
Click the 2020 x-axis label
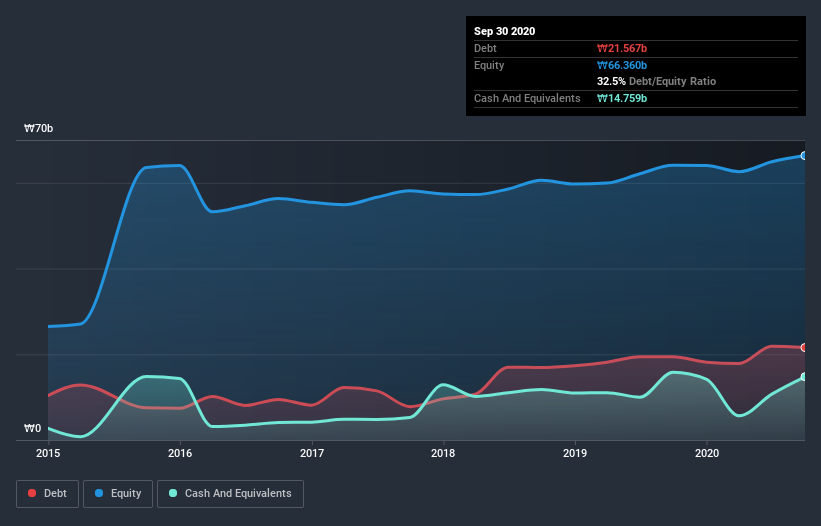coord(707,453)
